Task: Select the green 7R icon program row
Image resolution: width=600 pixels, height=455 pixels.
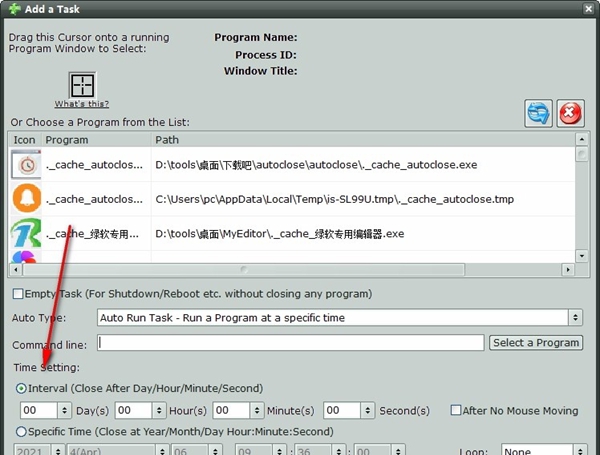Action: (26, 233)
